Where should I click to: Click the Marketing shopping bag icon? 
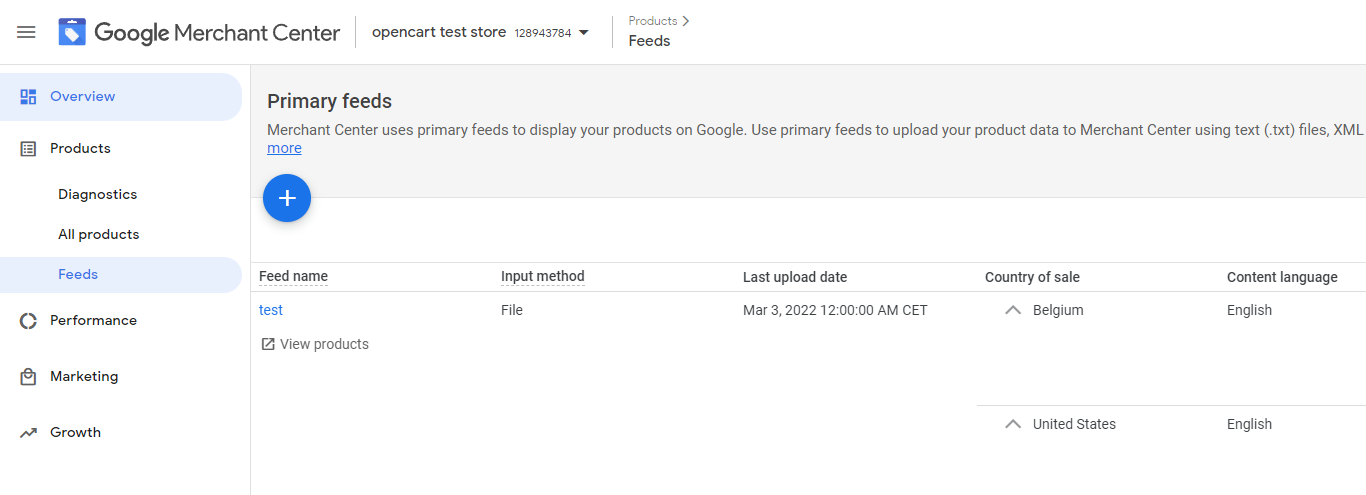(x=28, y=377)
